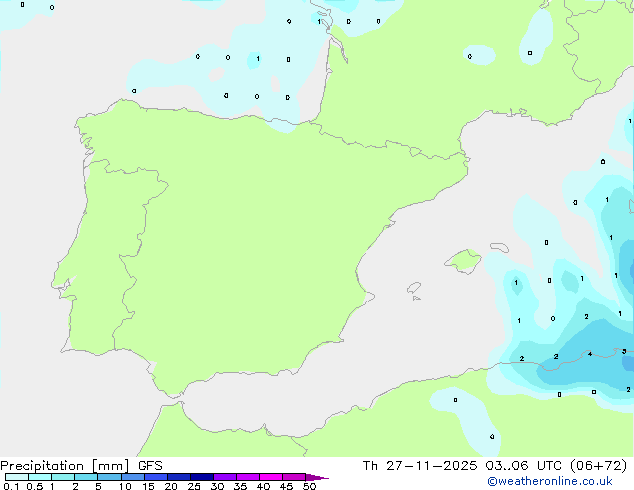Viewport: 634px width, 490px height.
Task: Click the "20" legend scale label
Action: tap(171, 486)
